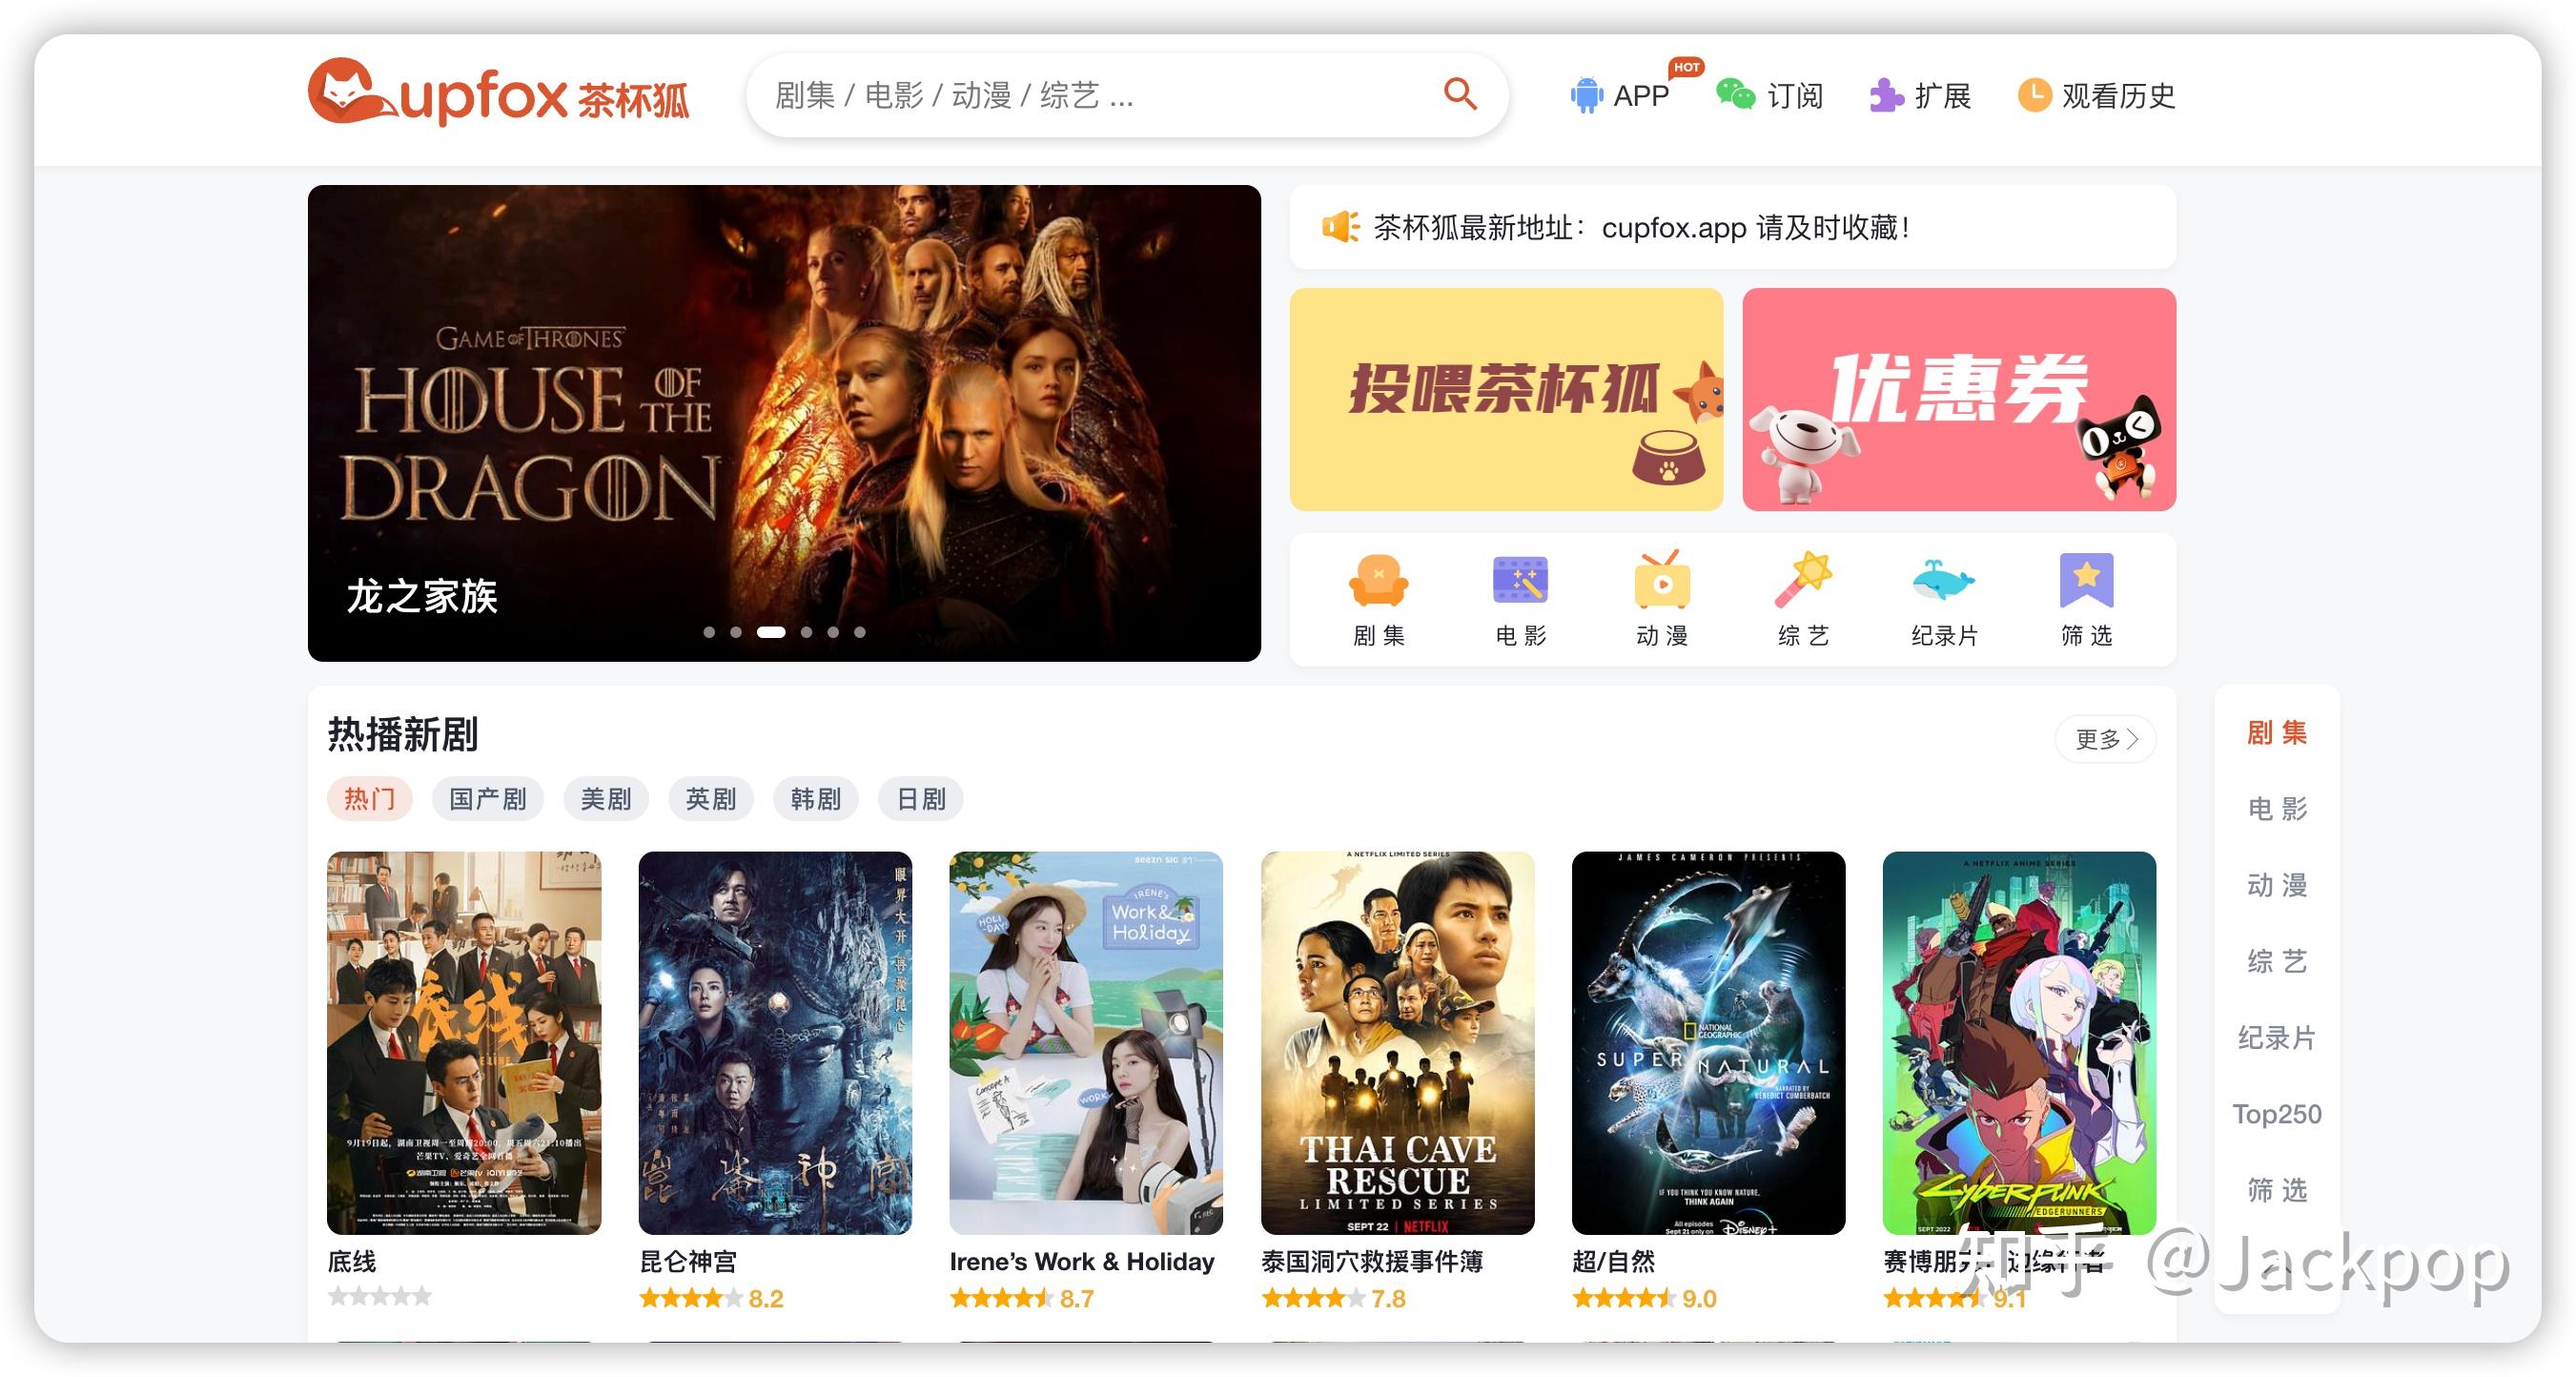Switch to the 美剧 filter tab
Viewport: 2576px width, 1377px height.
click(605, 799)
